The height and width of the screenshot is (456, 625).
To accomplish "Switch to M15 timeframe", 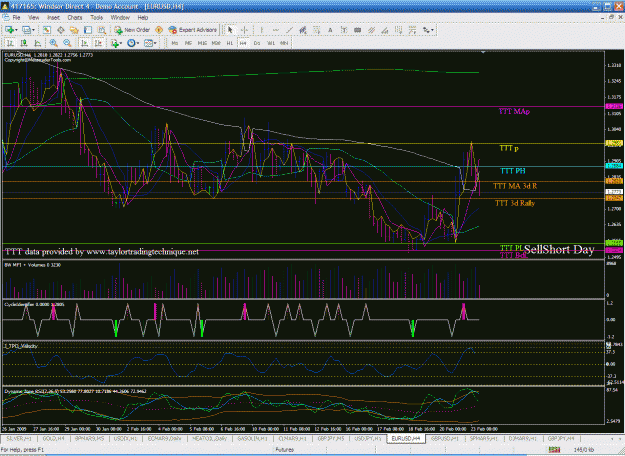I will (x=202, y=43).
